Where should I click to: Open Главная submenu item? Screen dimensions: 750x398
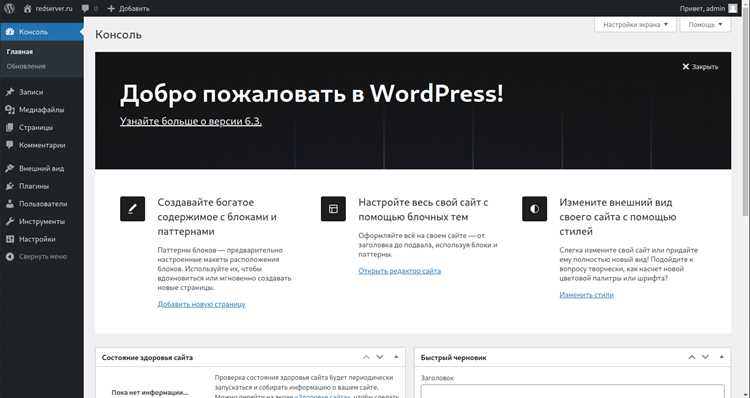pos(20,52)
